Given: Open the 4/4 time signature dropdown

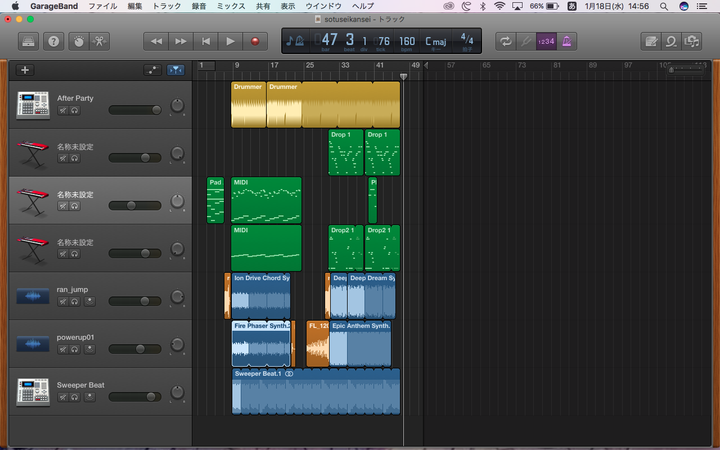Looking at the screenshot, I should point(466,41).
